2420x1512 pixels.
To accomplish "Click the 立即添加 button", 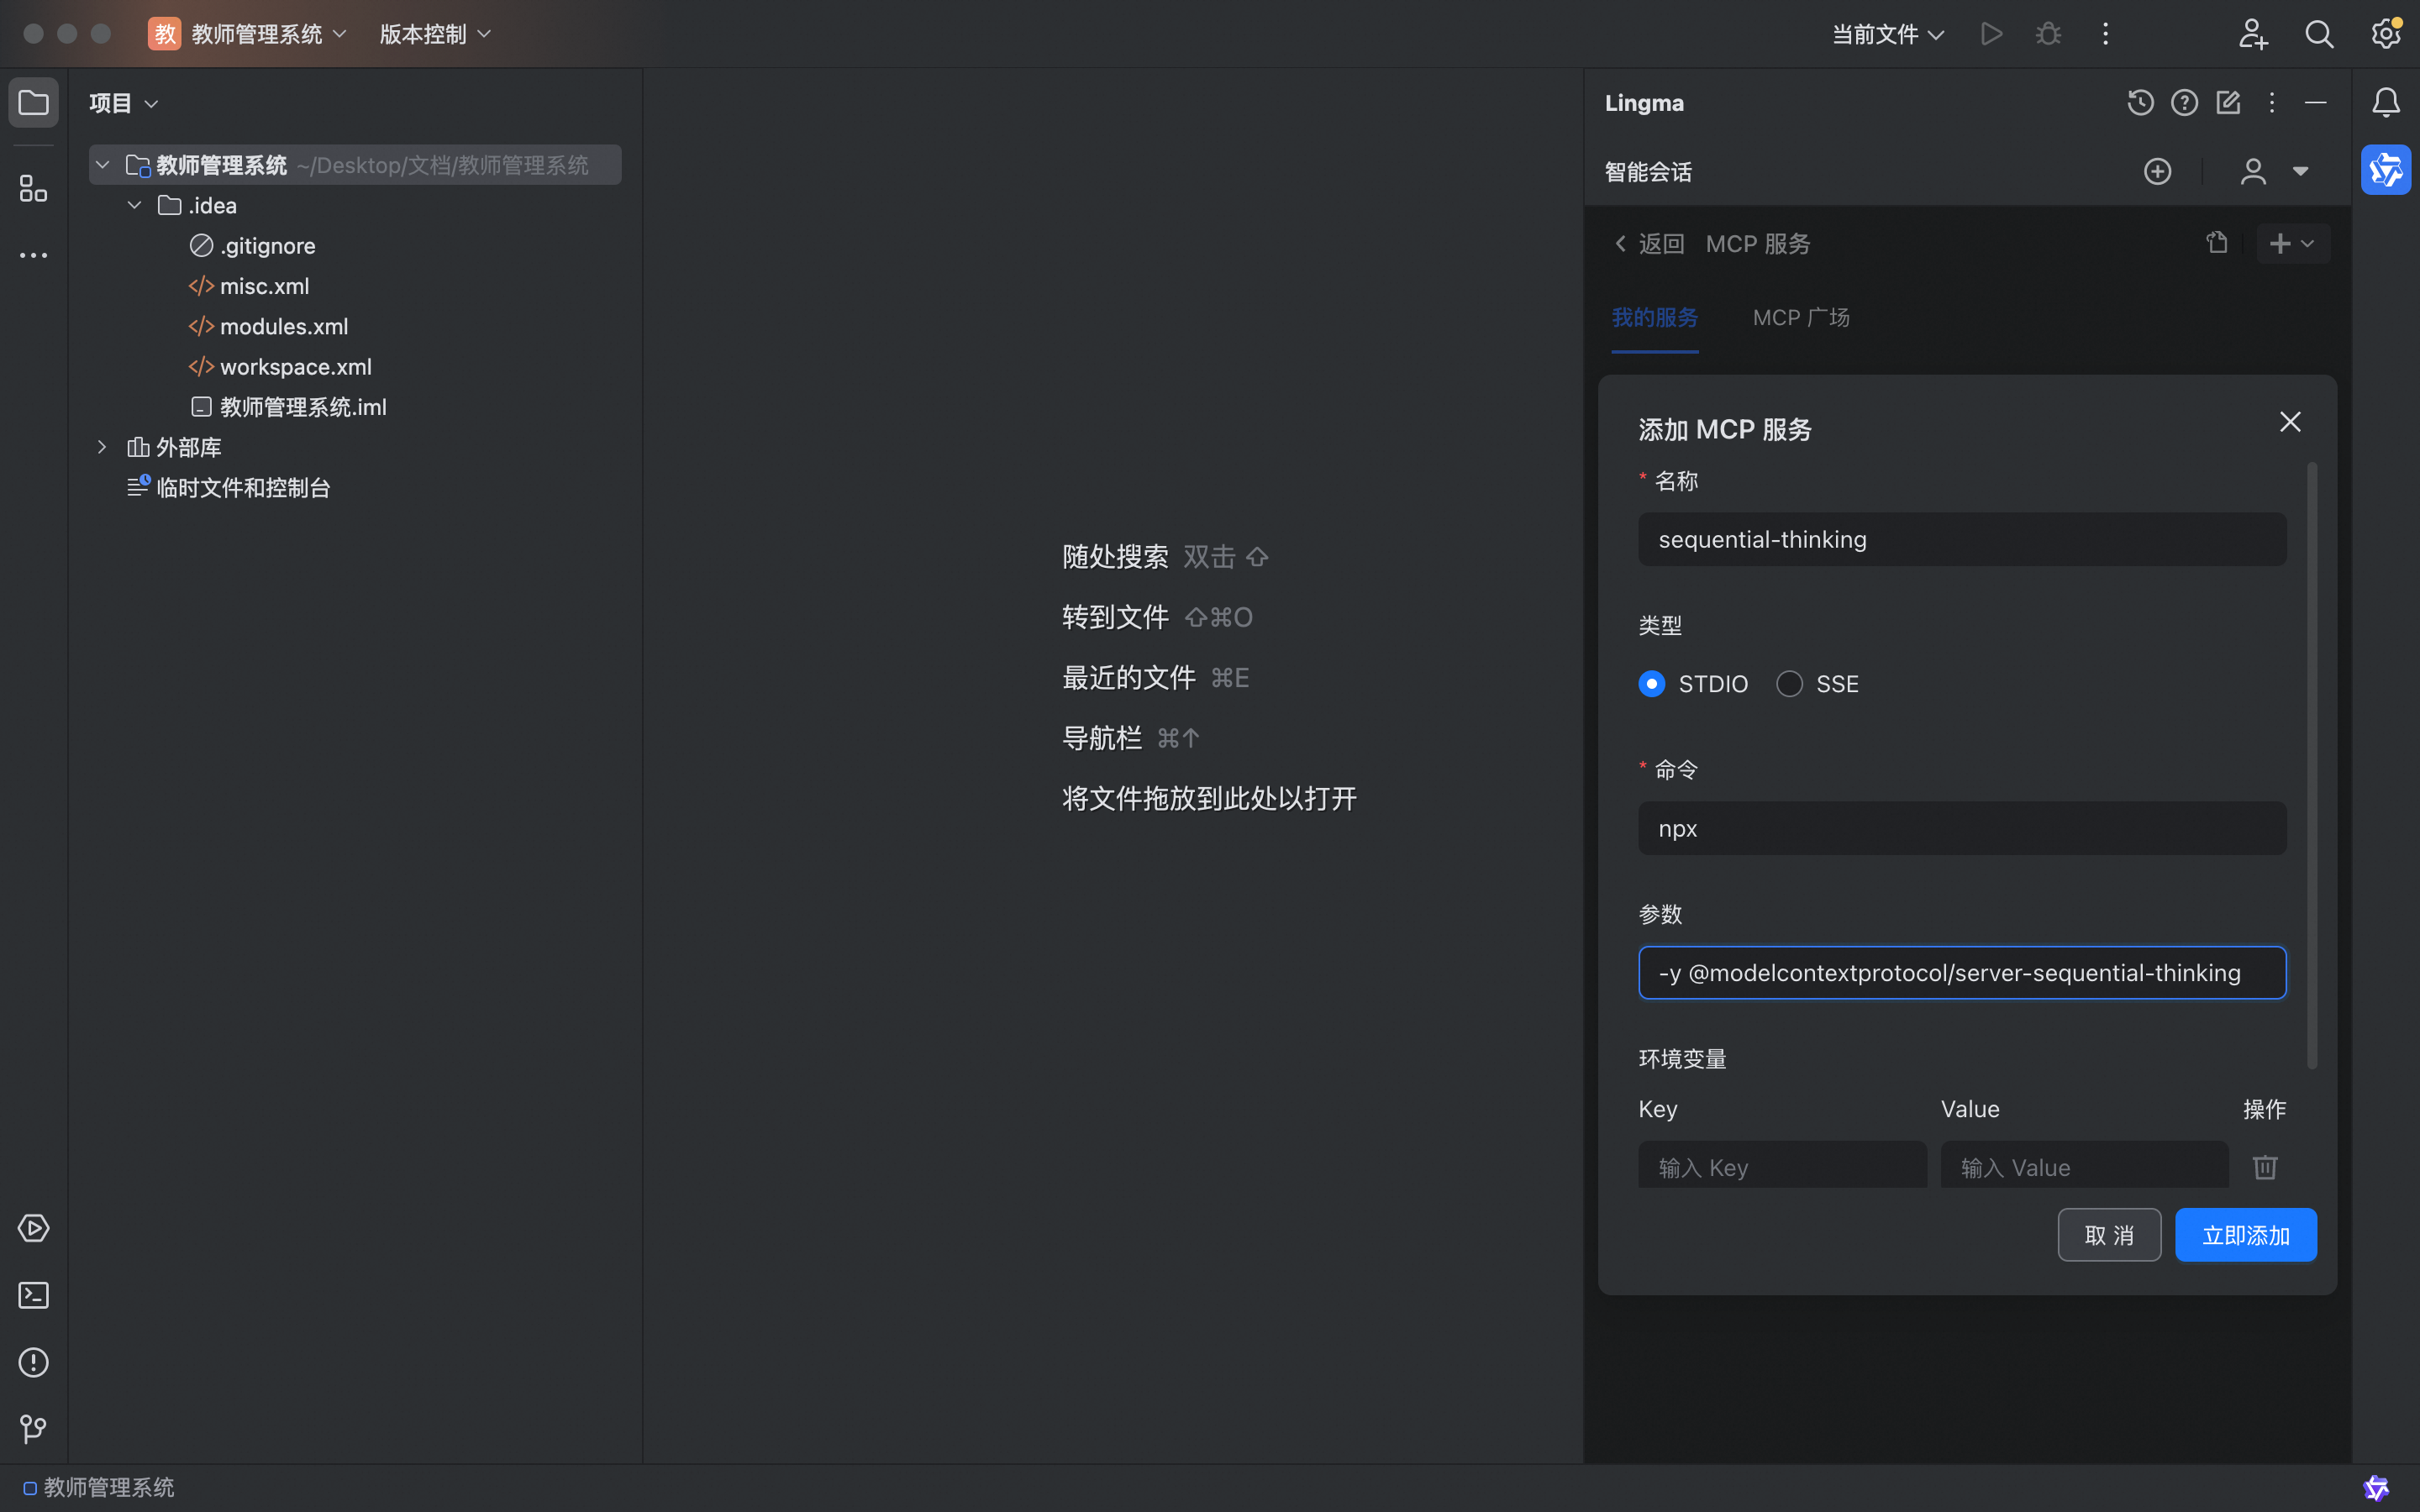I will tap(2246, 1235).
